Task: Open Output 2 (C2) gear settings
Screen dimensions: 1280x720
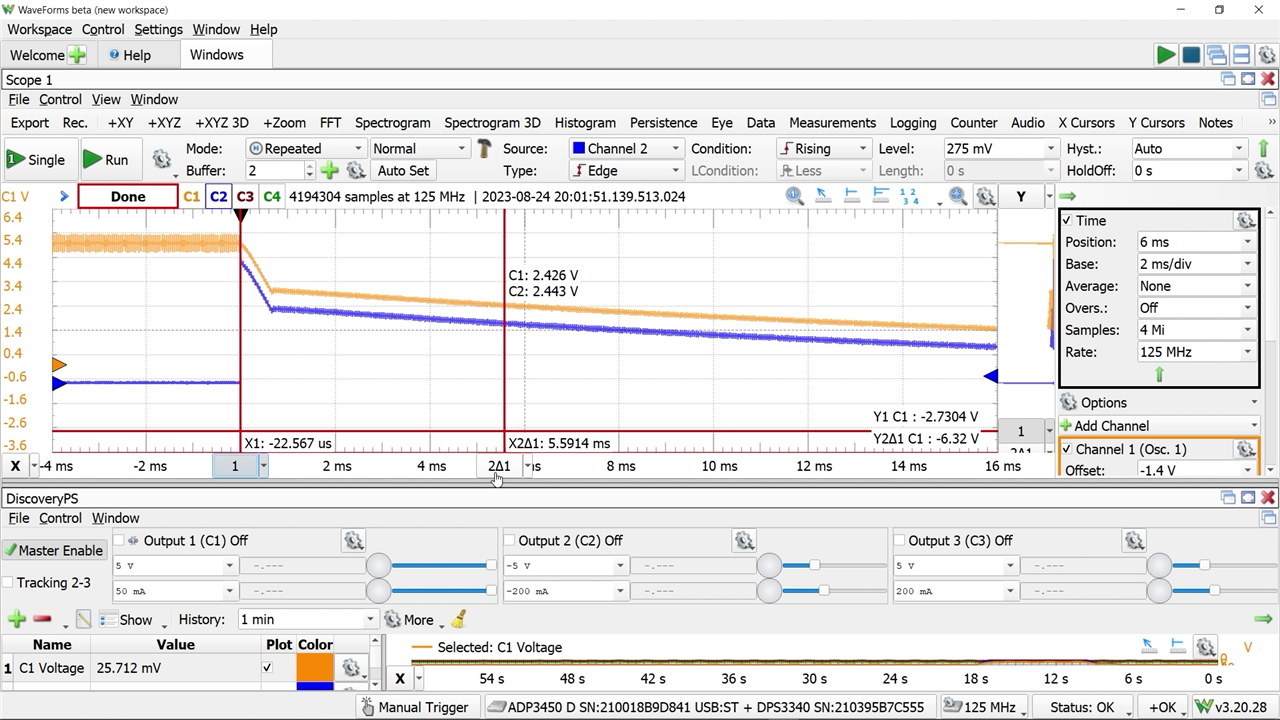Action: (744, 541)
